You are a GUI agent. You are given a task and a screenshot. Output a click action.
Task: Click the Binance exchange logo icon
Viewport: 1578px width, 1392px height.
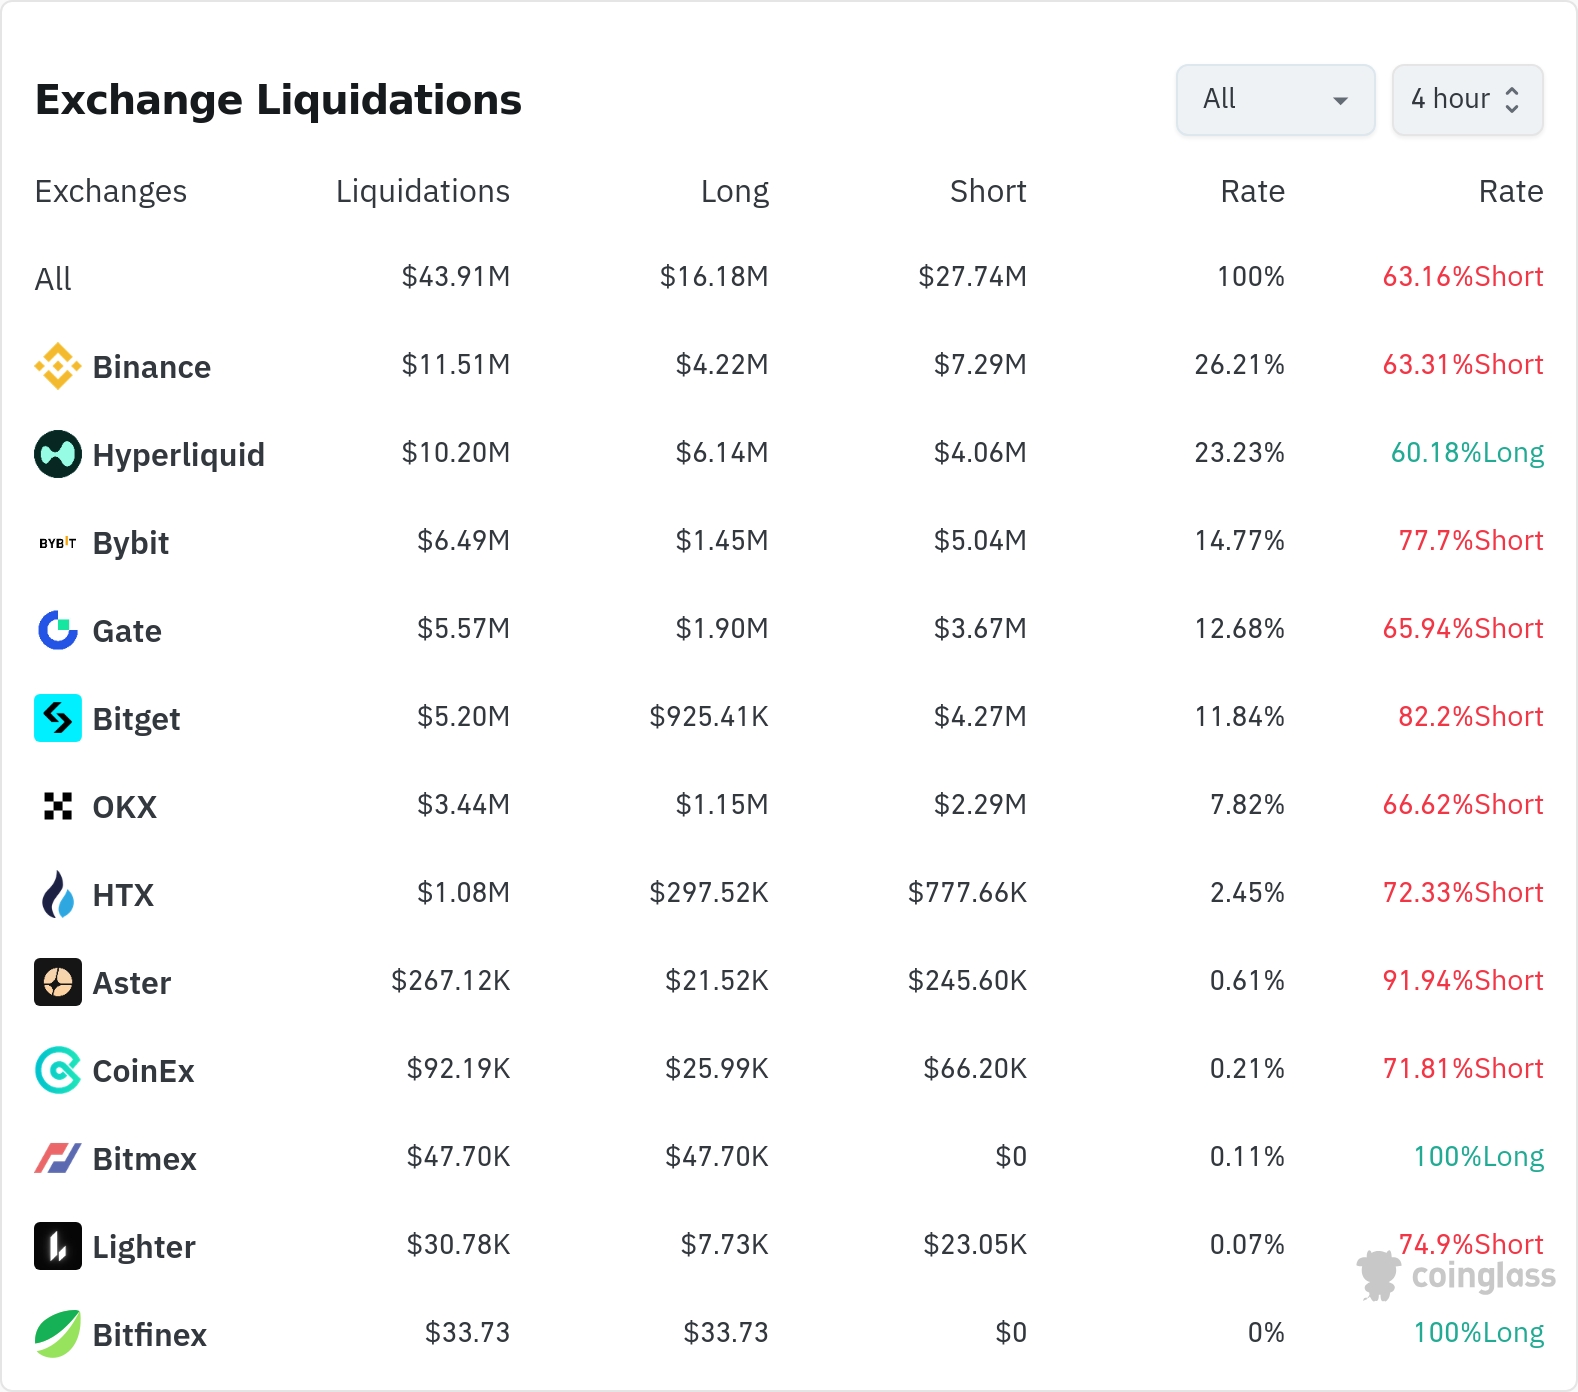[58, 366]
